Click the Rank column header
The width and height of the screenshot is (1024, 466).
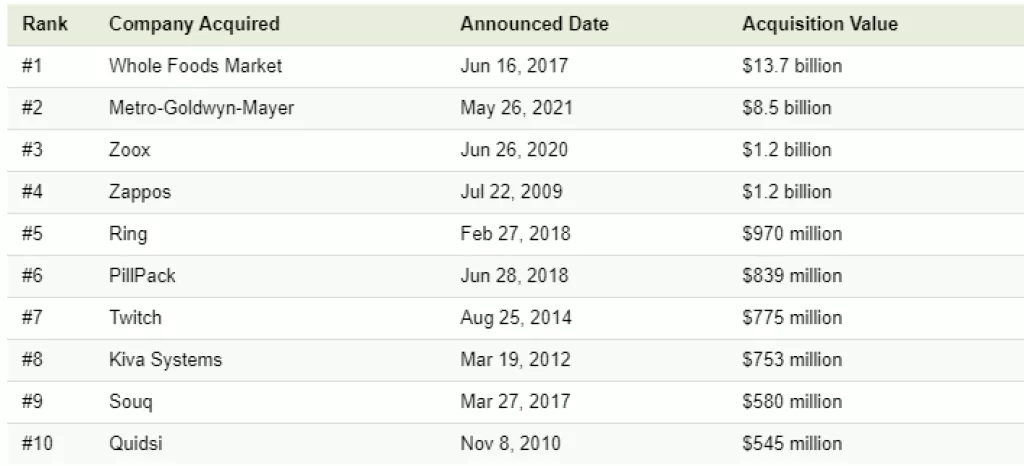[45, 24]
